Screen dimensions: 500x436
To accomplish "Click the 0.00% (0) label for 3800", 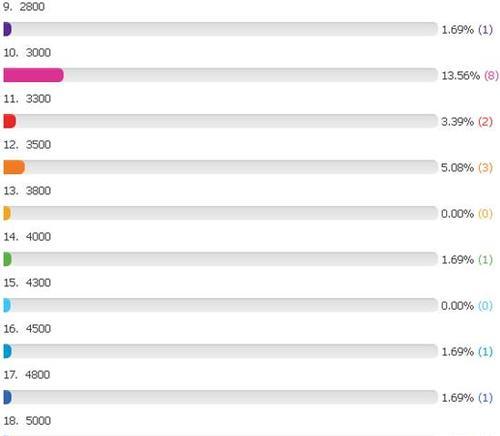I will [467, 214].
